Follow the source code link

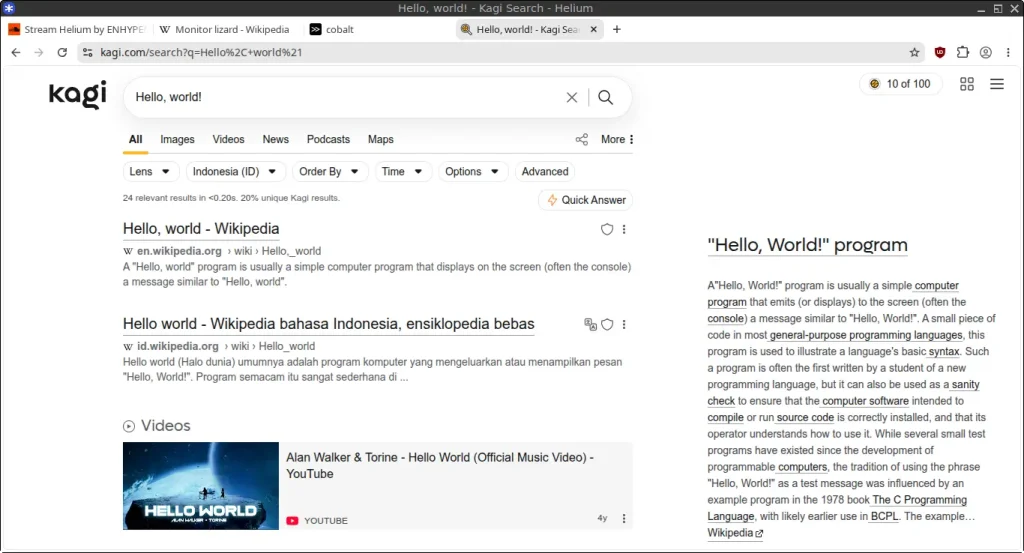tap(805, 417)
